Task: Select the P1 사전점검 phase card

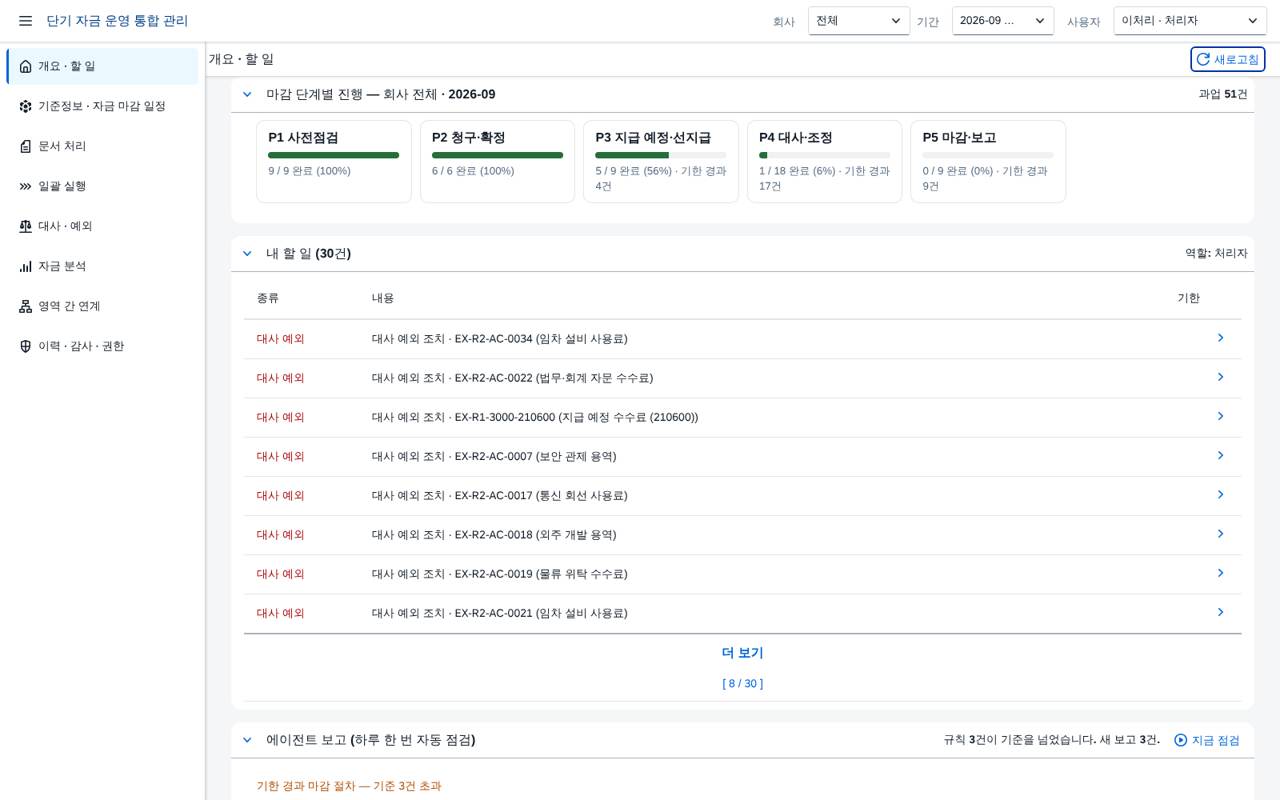Action: point(334,161)
